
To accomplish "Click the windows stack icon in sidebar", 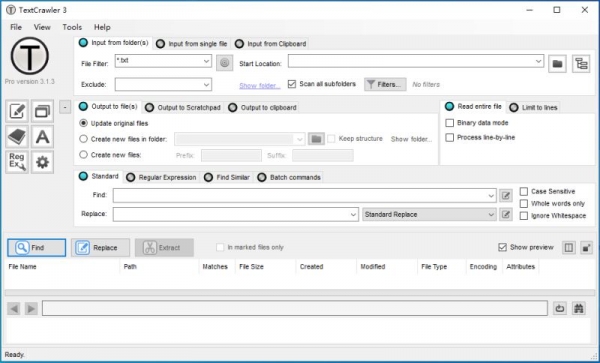I will tap(42, 111).
